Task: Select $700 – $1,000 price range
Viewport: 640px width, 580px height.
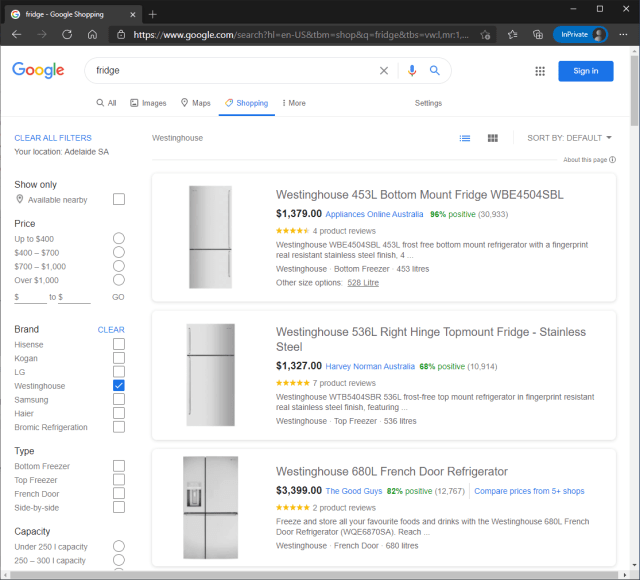Action: 119,266
